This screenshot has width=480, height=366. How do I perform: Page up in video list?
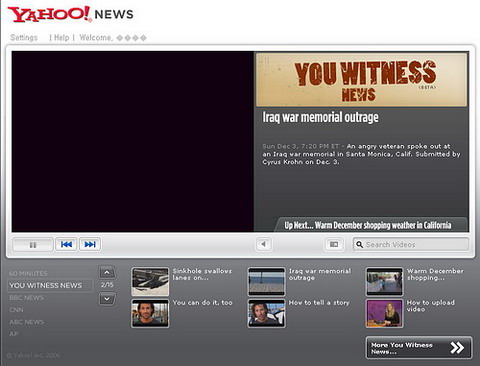(x=107, y=272)
